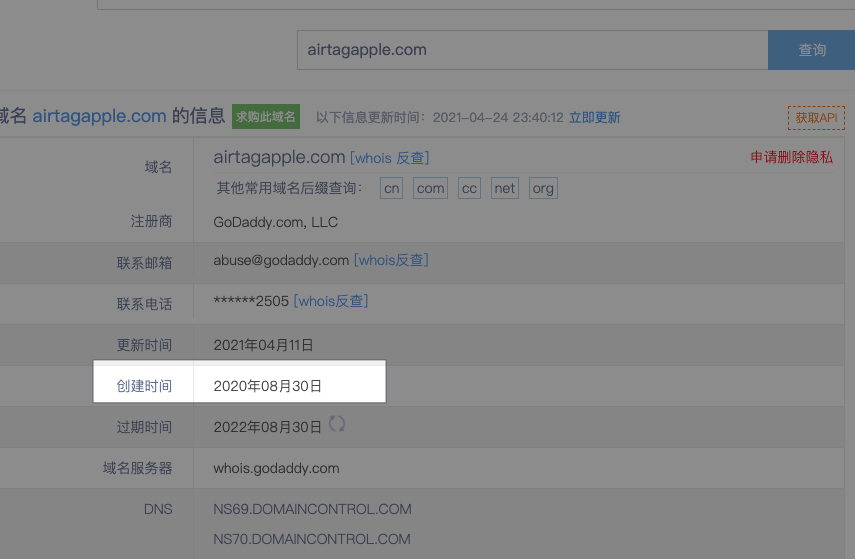Screen dimensions: 855x559
Task: Select the cc domain suffix
Action: 469,189
